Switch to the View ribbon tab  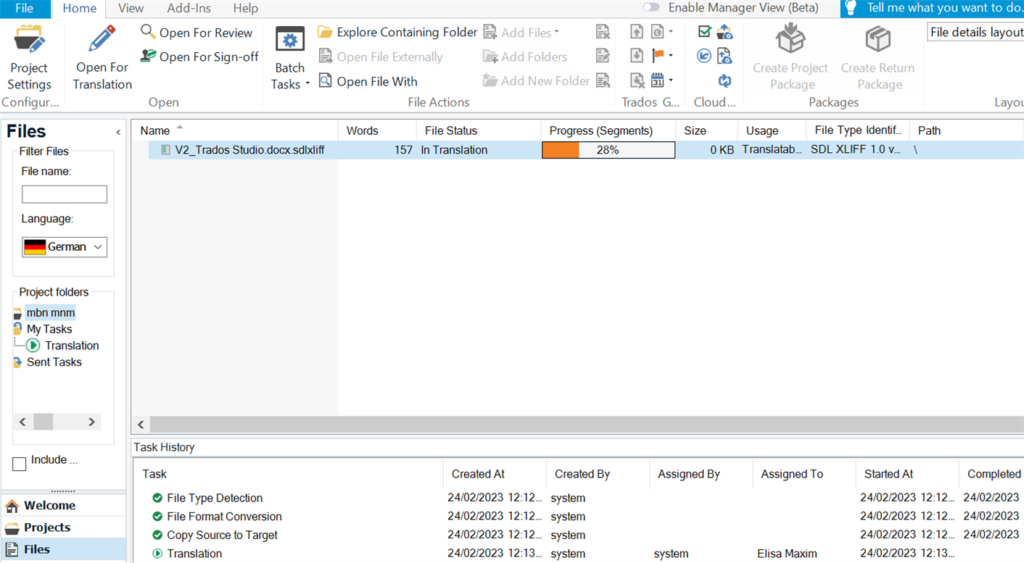[x=131, y=8]
